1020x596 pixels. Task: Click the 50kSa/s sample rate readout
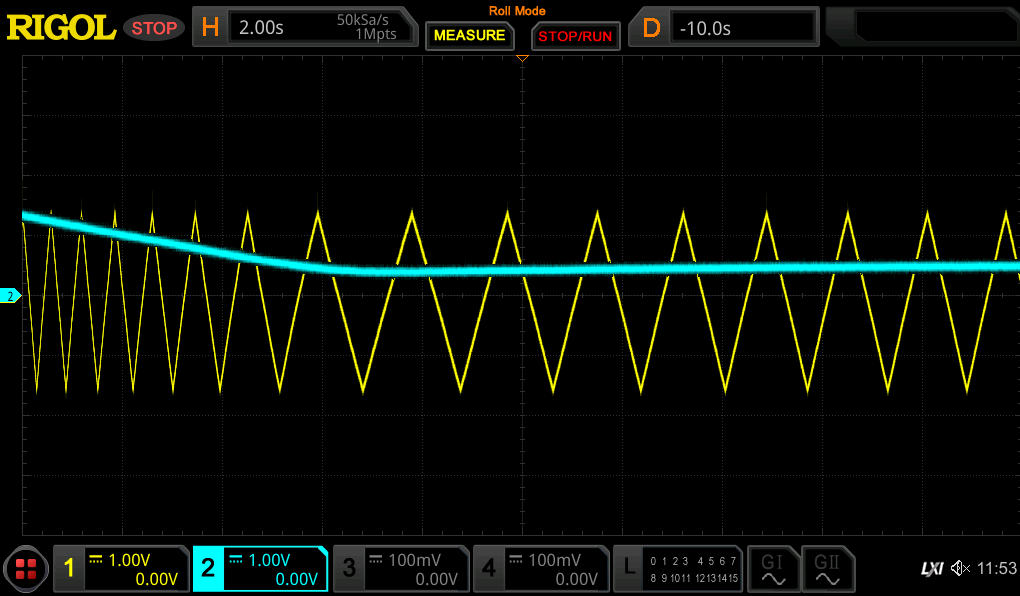coord(362,20)
